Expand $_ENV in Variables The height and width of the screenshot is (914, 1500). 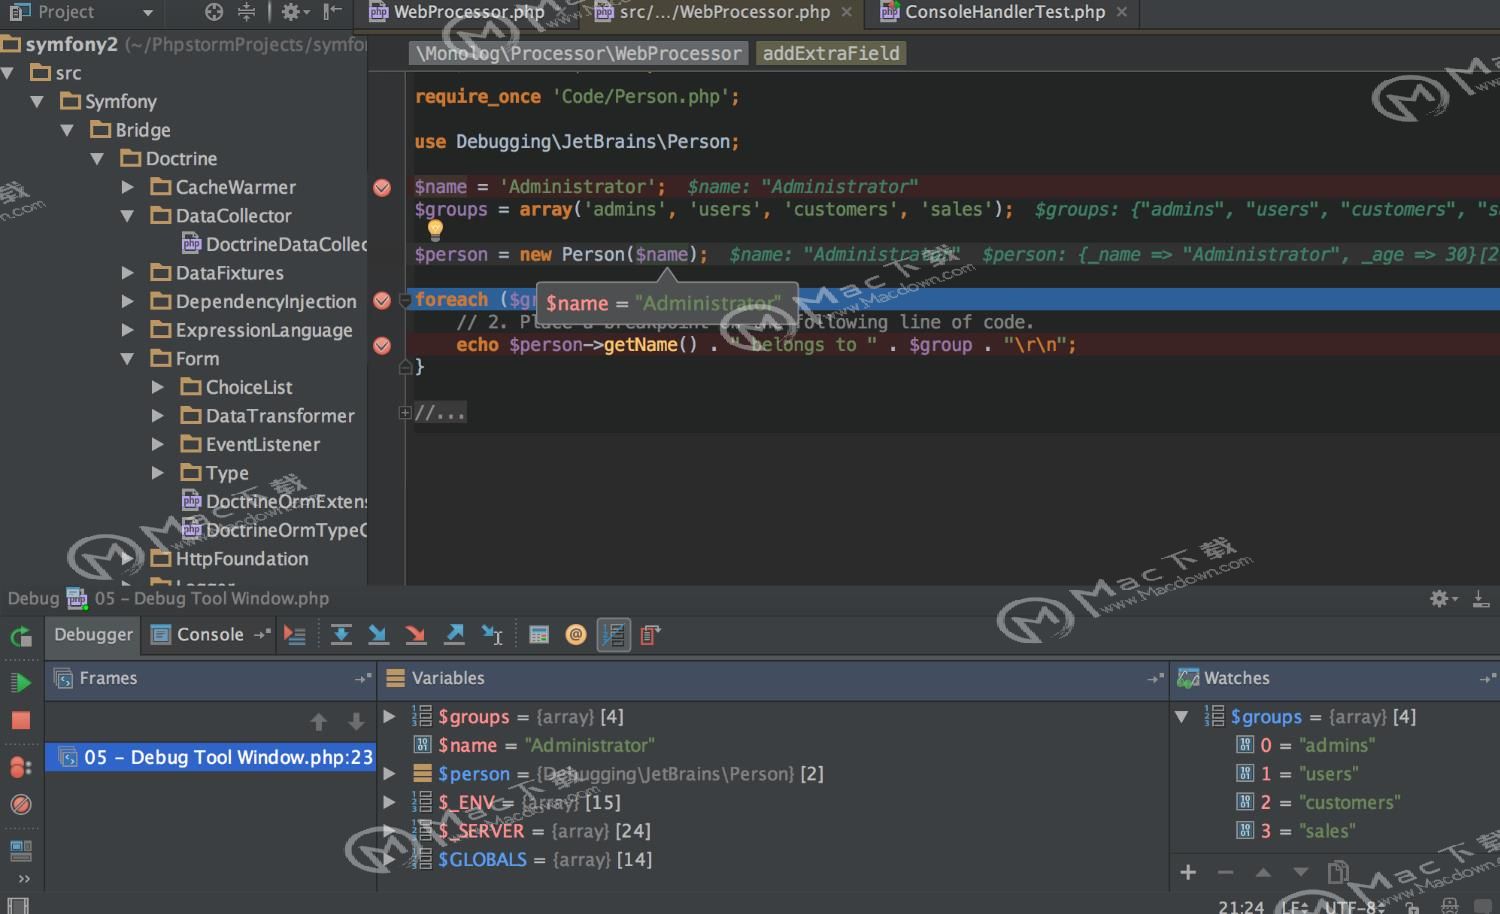pyautogui.click(x=389, y=802)
